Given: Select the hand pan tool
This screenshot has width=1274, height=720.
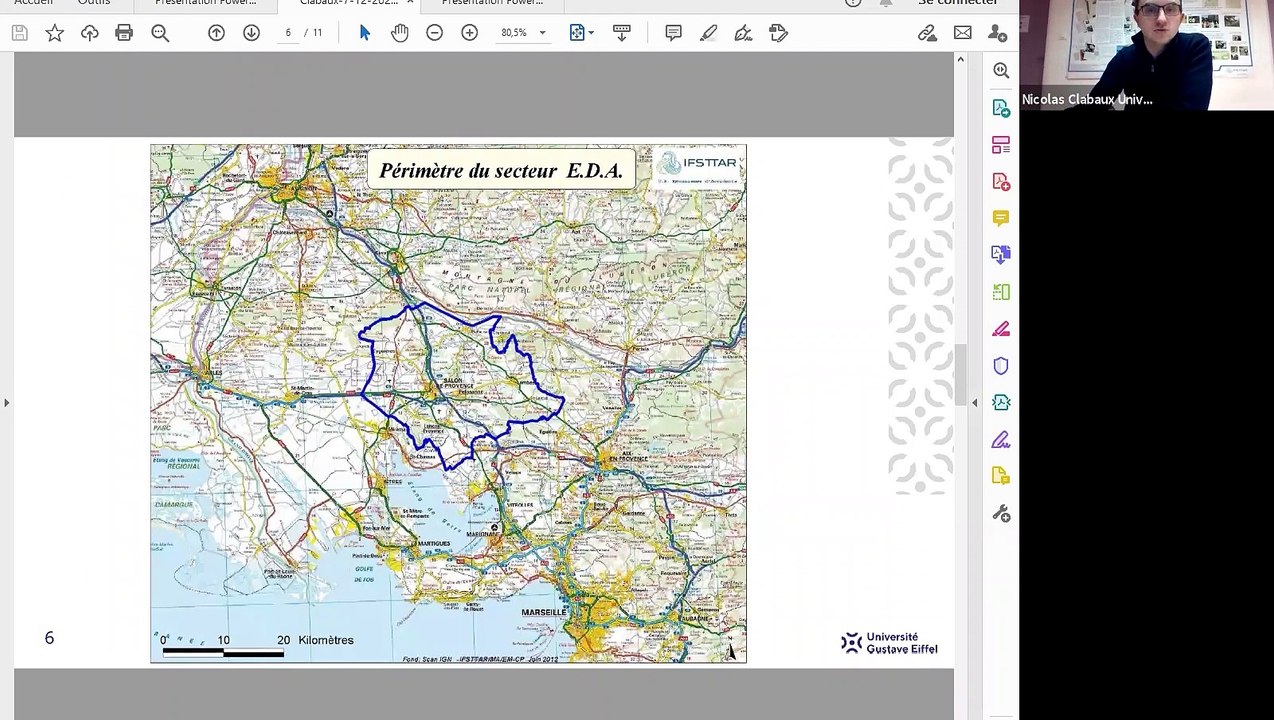Looking at the screenshot, I should [400, 33].
